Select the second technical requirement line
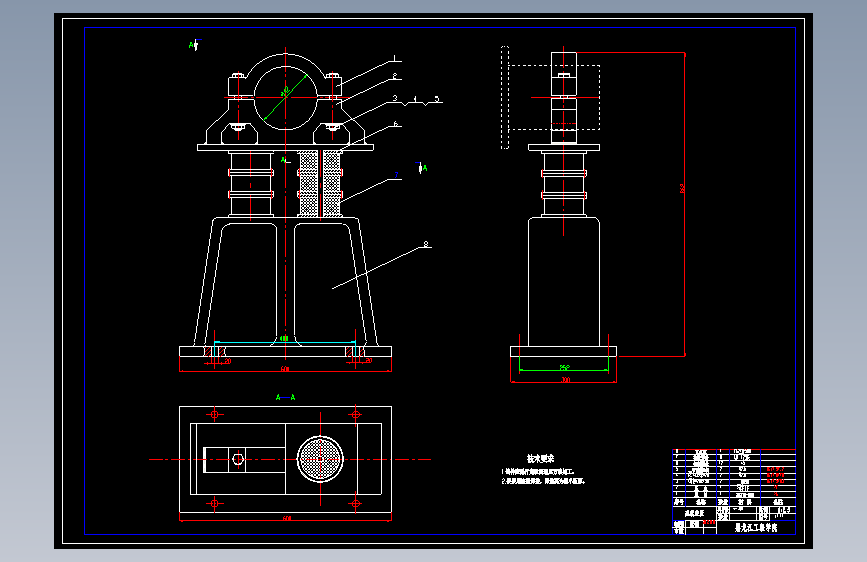Image resolution: width=867 pixels, height=562 pixels. coord(543,481)
